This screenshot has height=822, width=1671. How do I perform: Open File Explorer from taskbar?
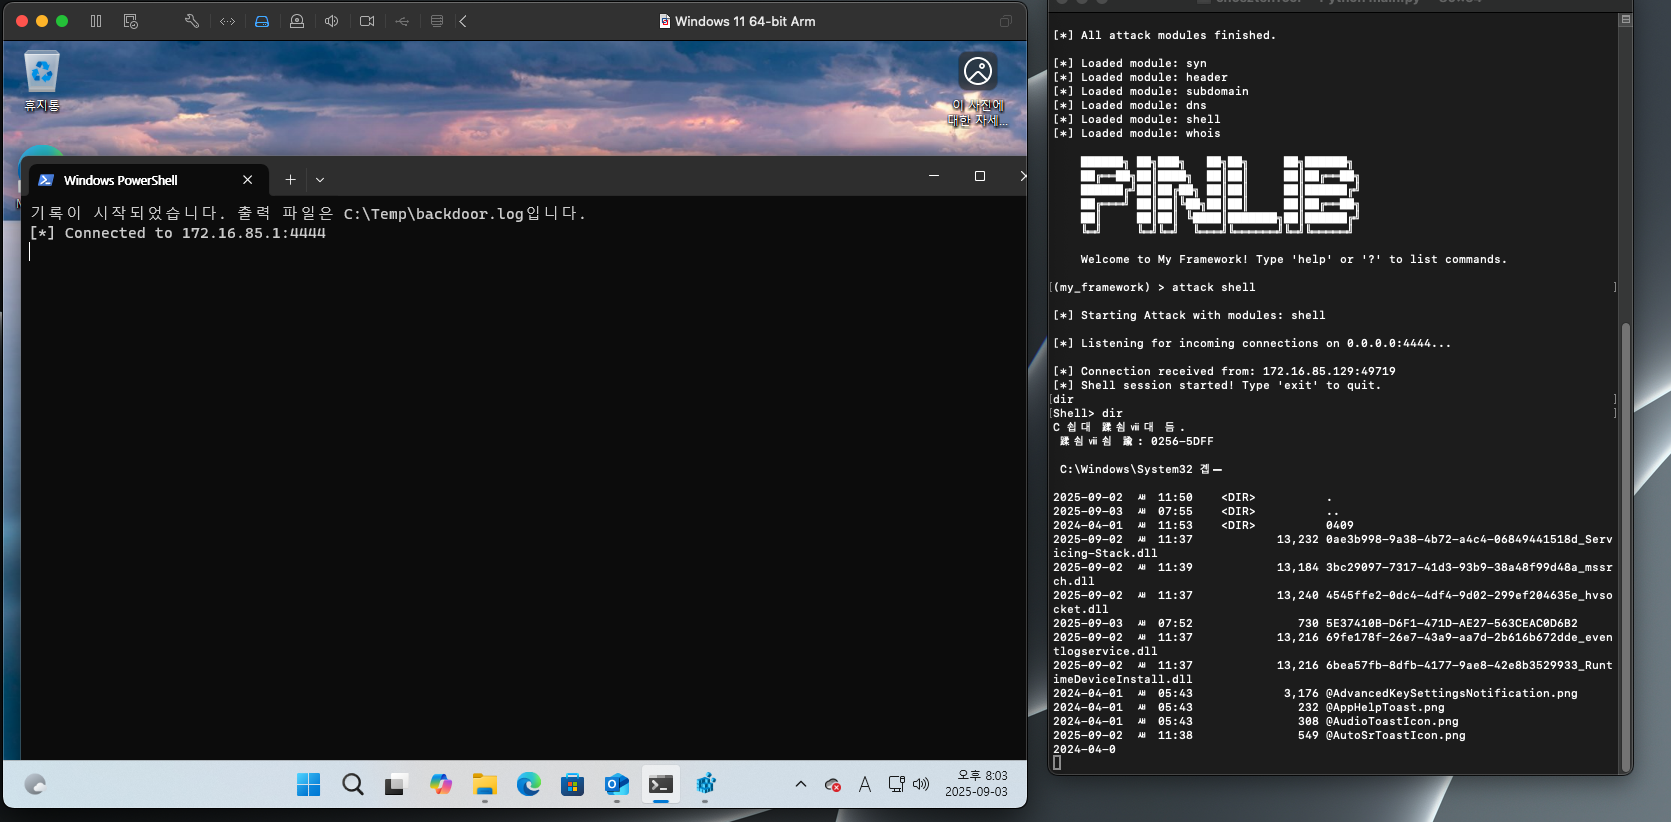point(485,785)
